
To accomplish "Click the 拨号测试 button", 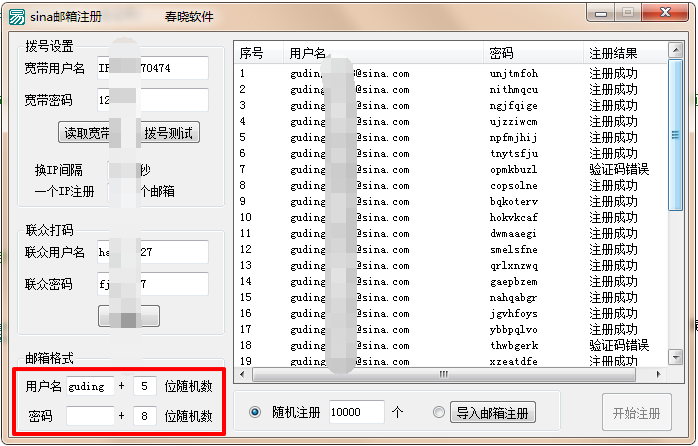I will (169, 133).
